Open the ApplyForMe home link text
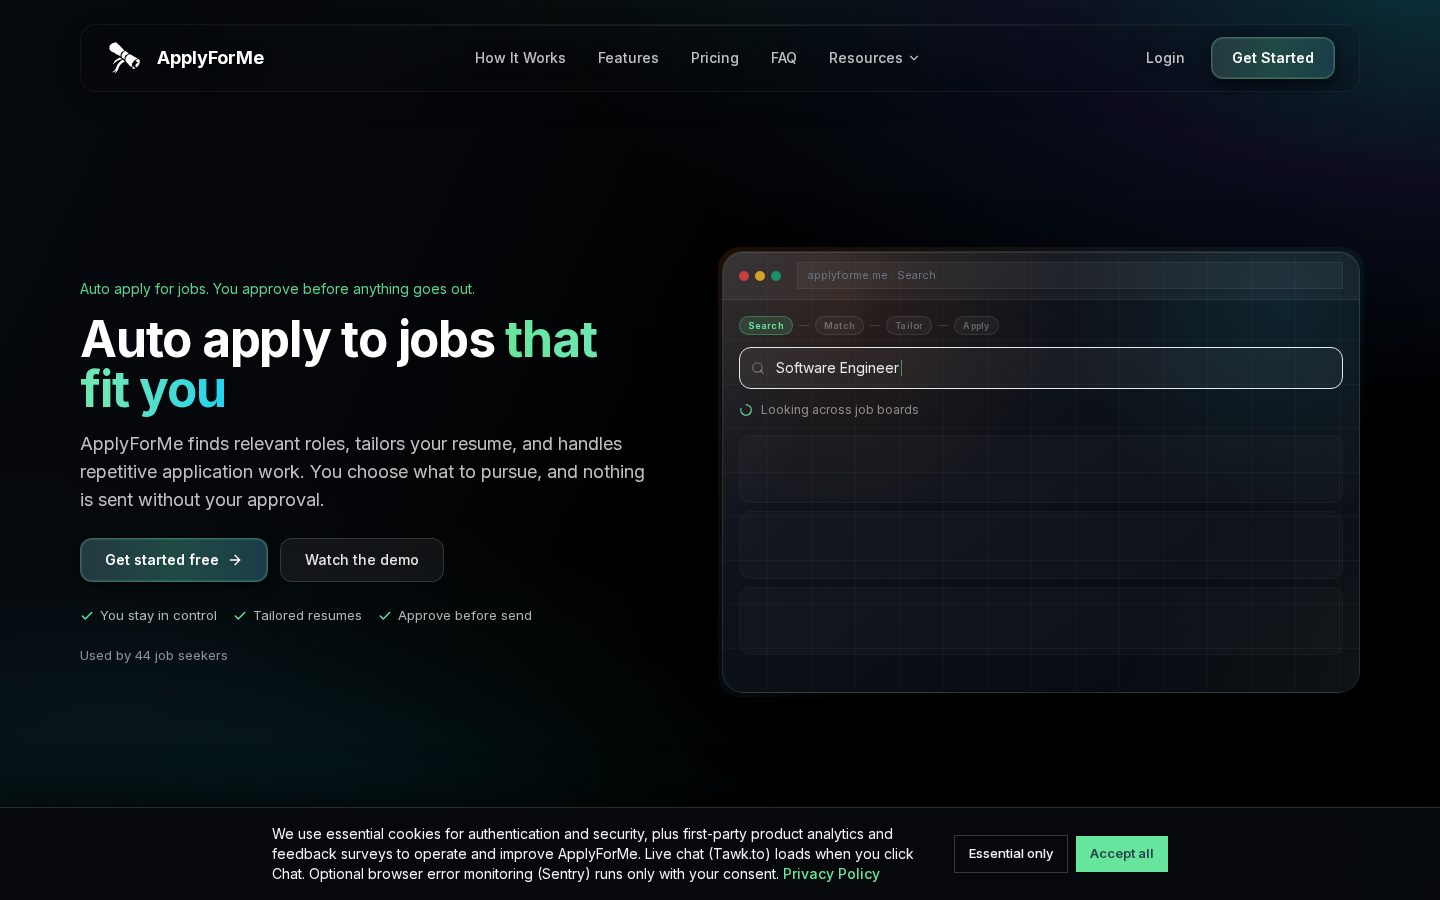Screen dimensions: 1440x900 pyautogui.click(x=210, y=58)
